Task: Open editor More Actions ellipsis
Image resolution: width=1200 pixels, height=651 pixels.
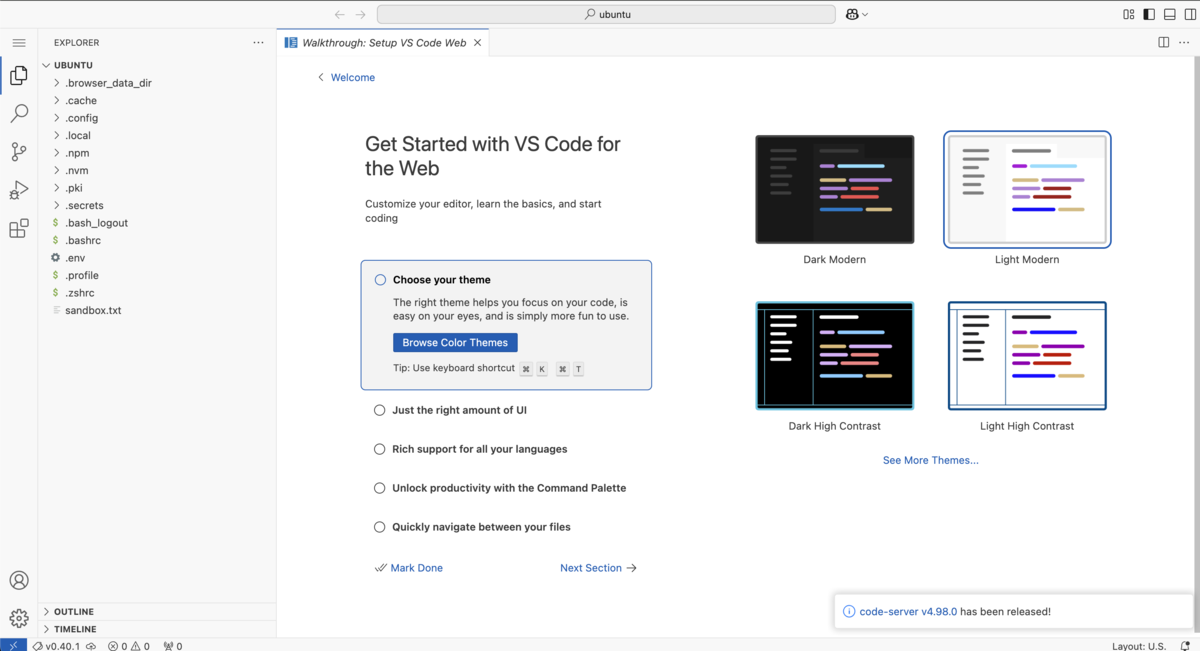Action: click(1185, 43)
